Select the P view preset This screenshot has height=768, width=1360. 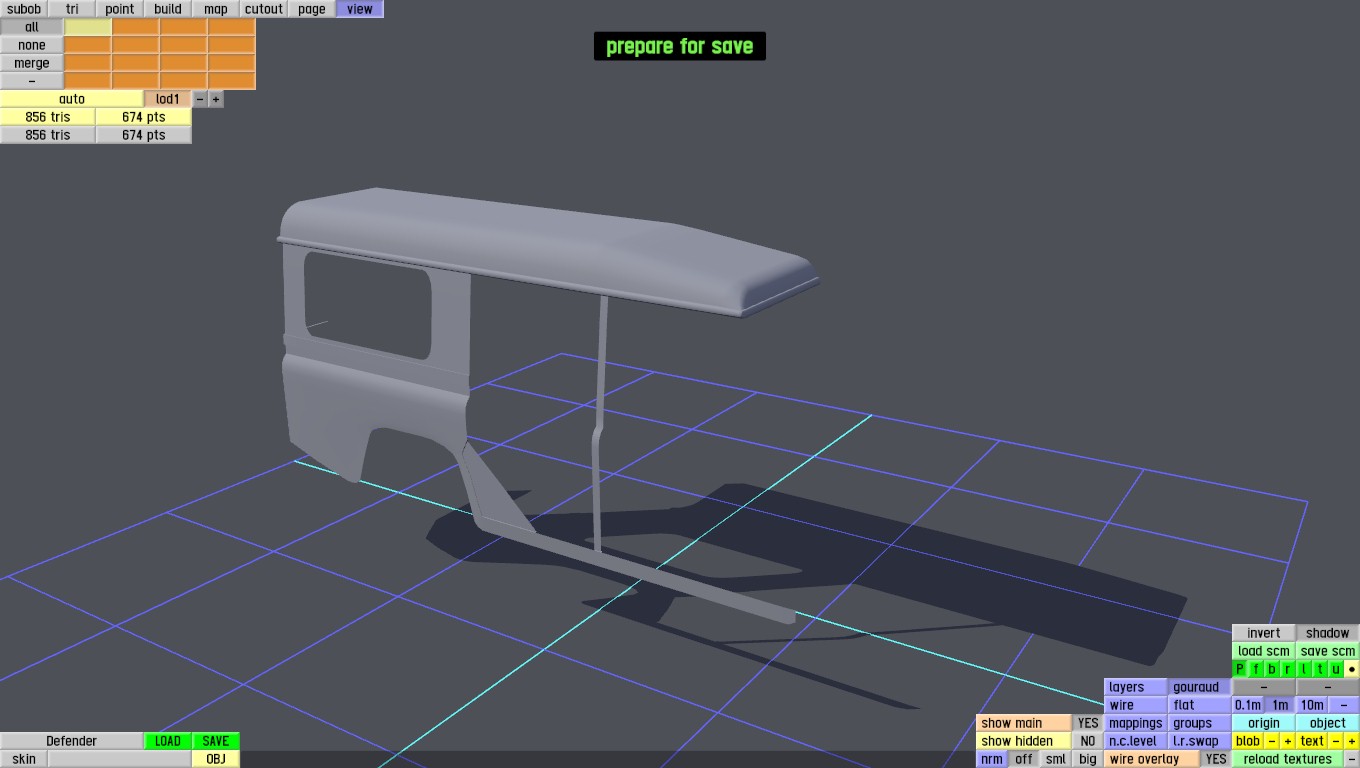click(1240, 669)
